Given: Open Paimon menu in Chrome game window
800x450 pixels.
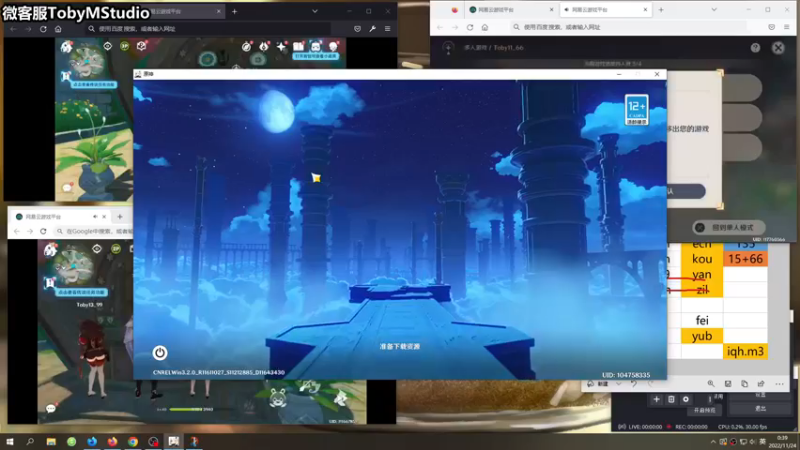Looking at the screenshot, I should (50, 250).
